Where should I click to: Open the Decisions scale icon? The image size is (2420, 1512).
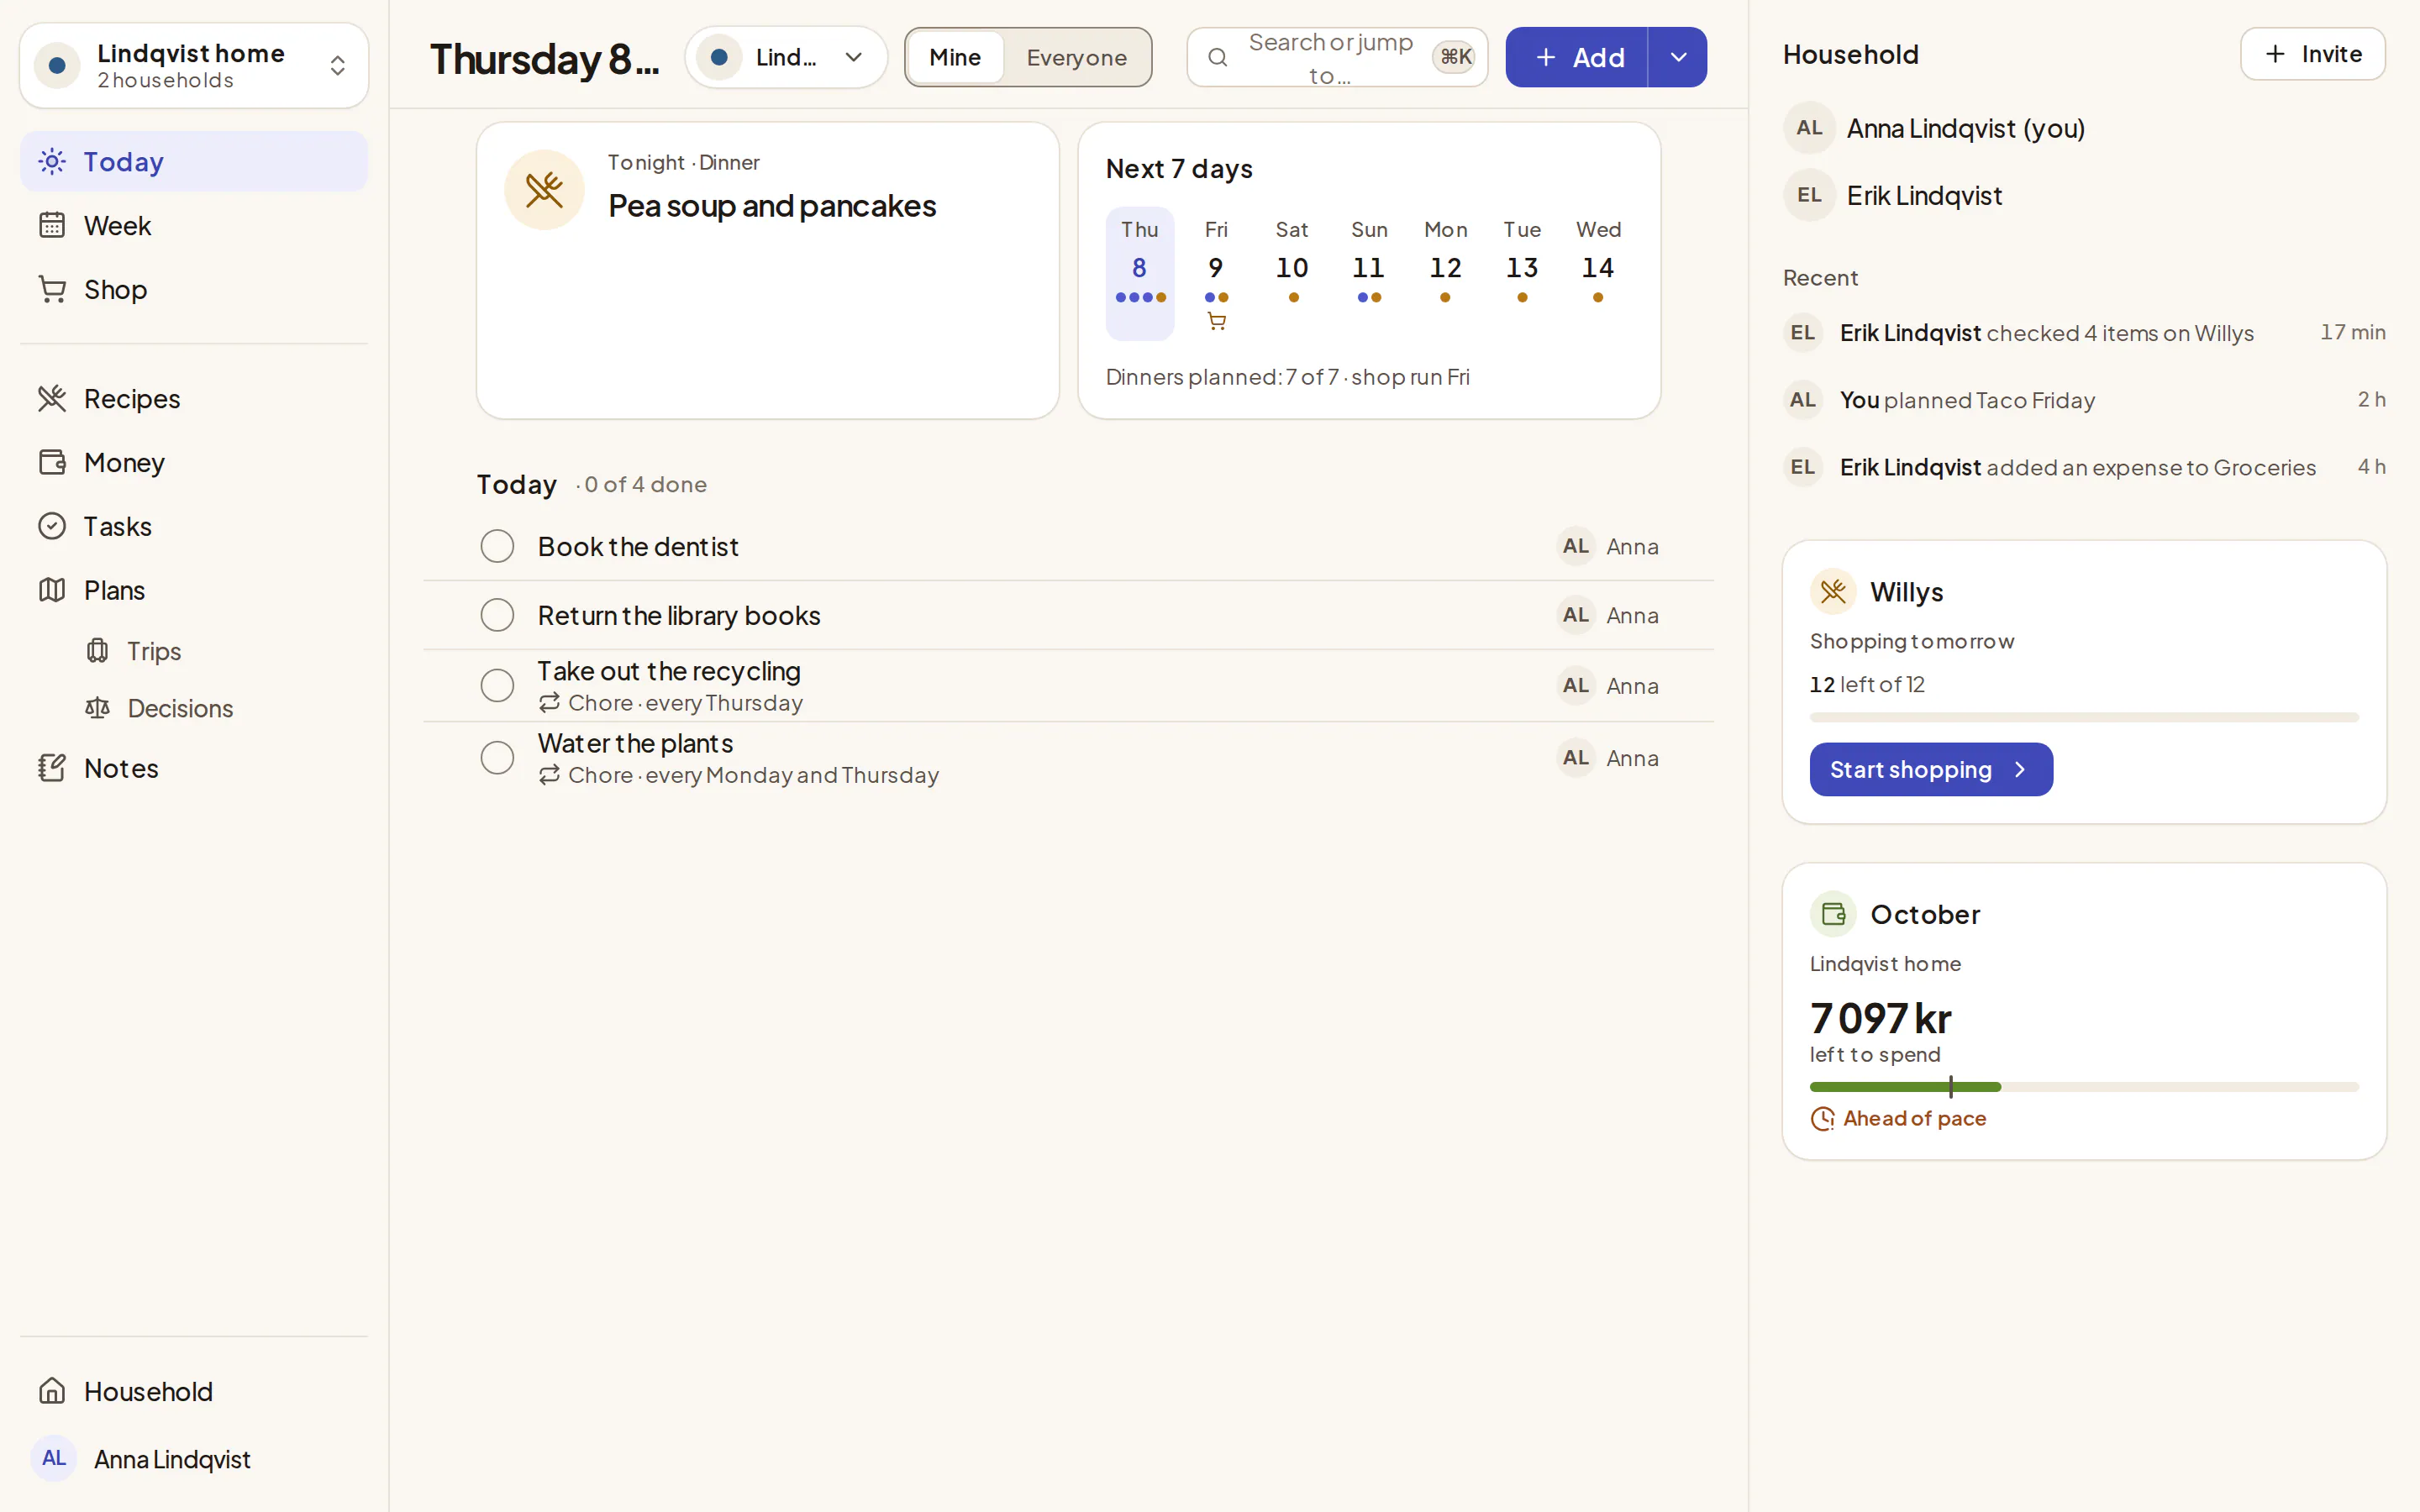[97, 708]
